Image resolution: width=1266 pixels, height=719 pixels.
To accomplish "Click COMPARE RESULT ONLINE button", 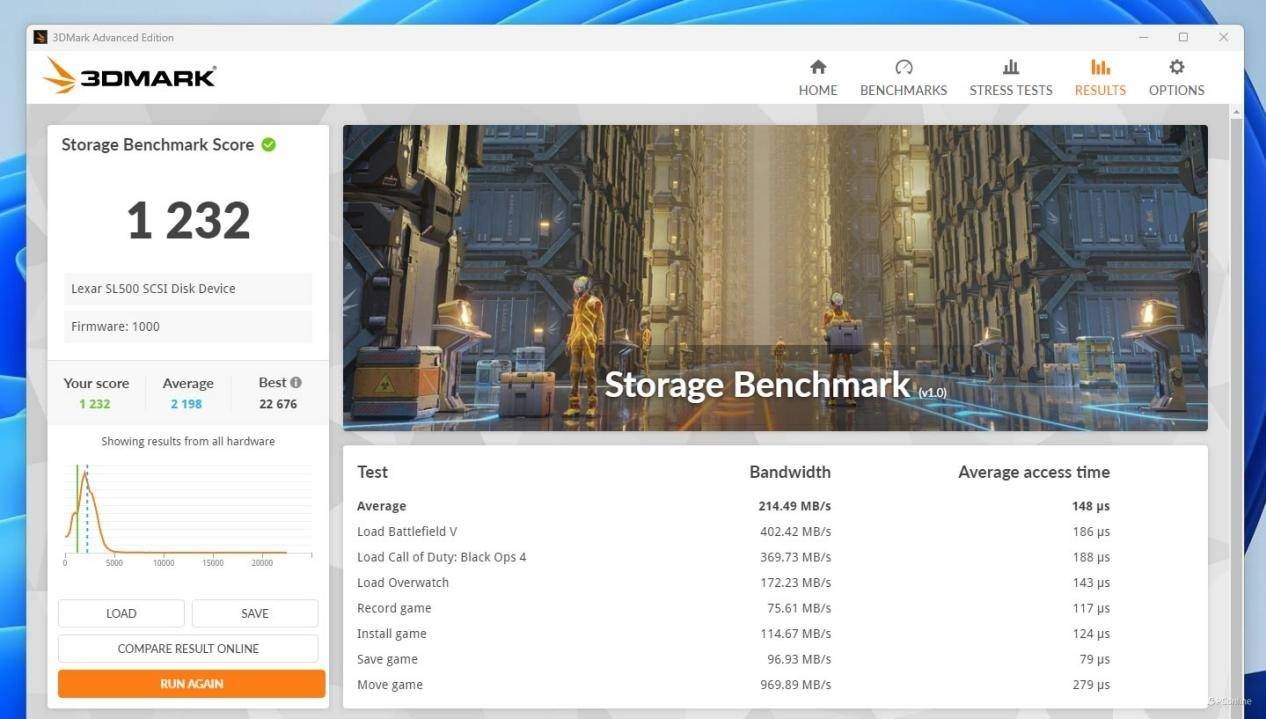I will point(188,648).
